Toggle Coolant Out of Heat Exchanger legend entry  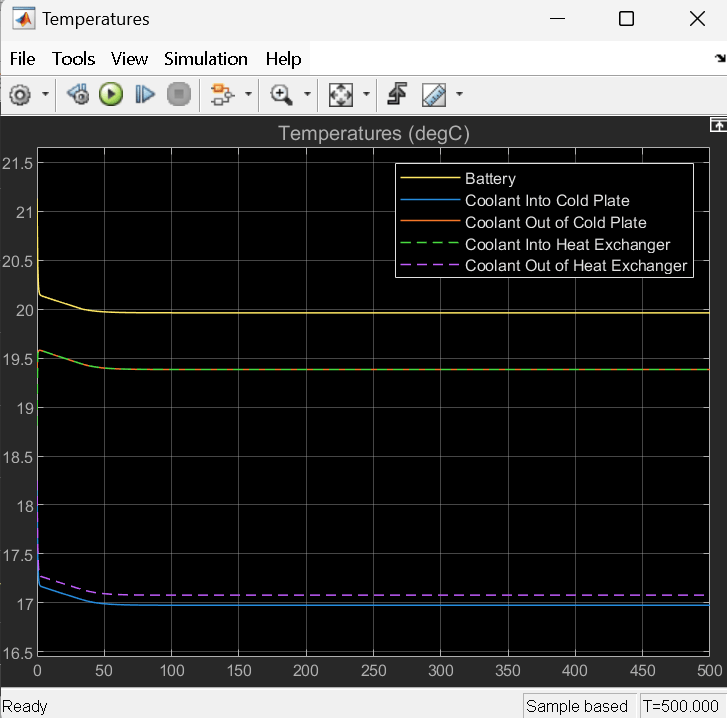click(575, 266)
